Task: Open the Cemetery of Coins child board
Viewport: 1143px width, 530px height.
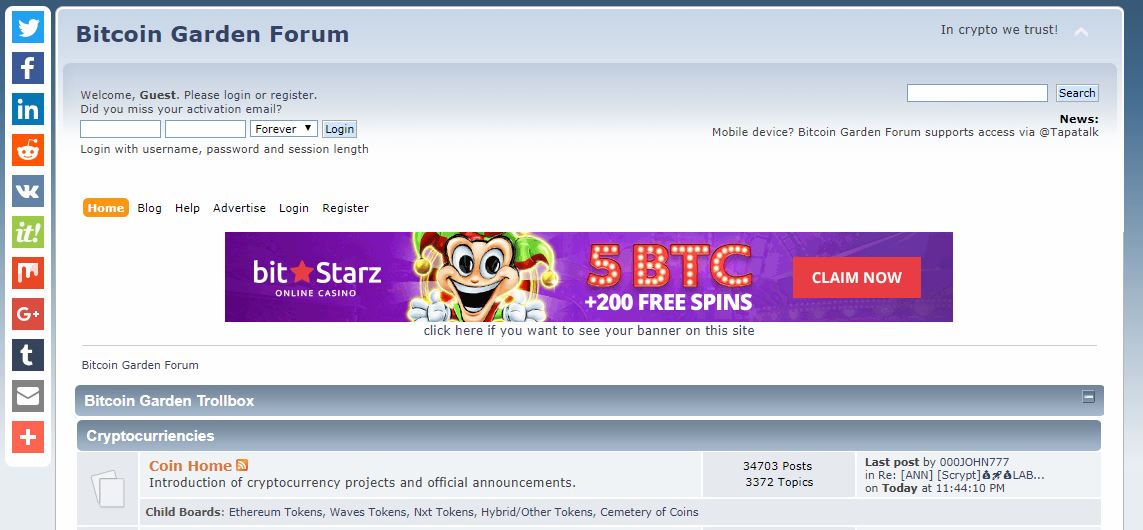Action: pyautogui.click(x=649, y=512)
